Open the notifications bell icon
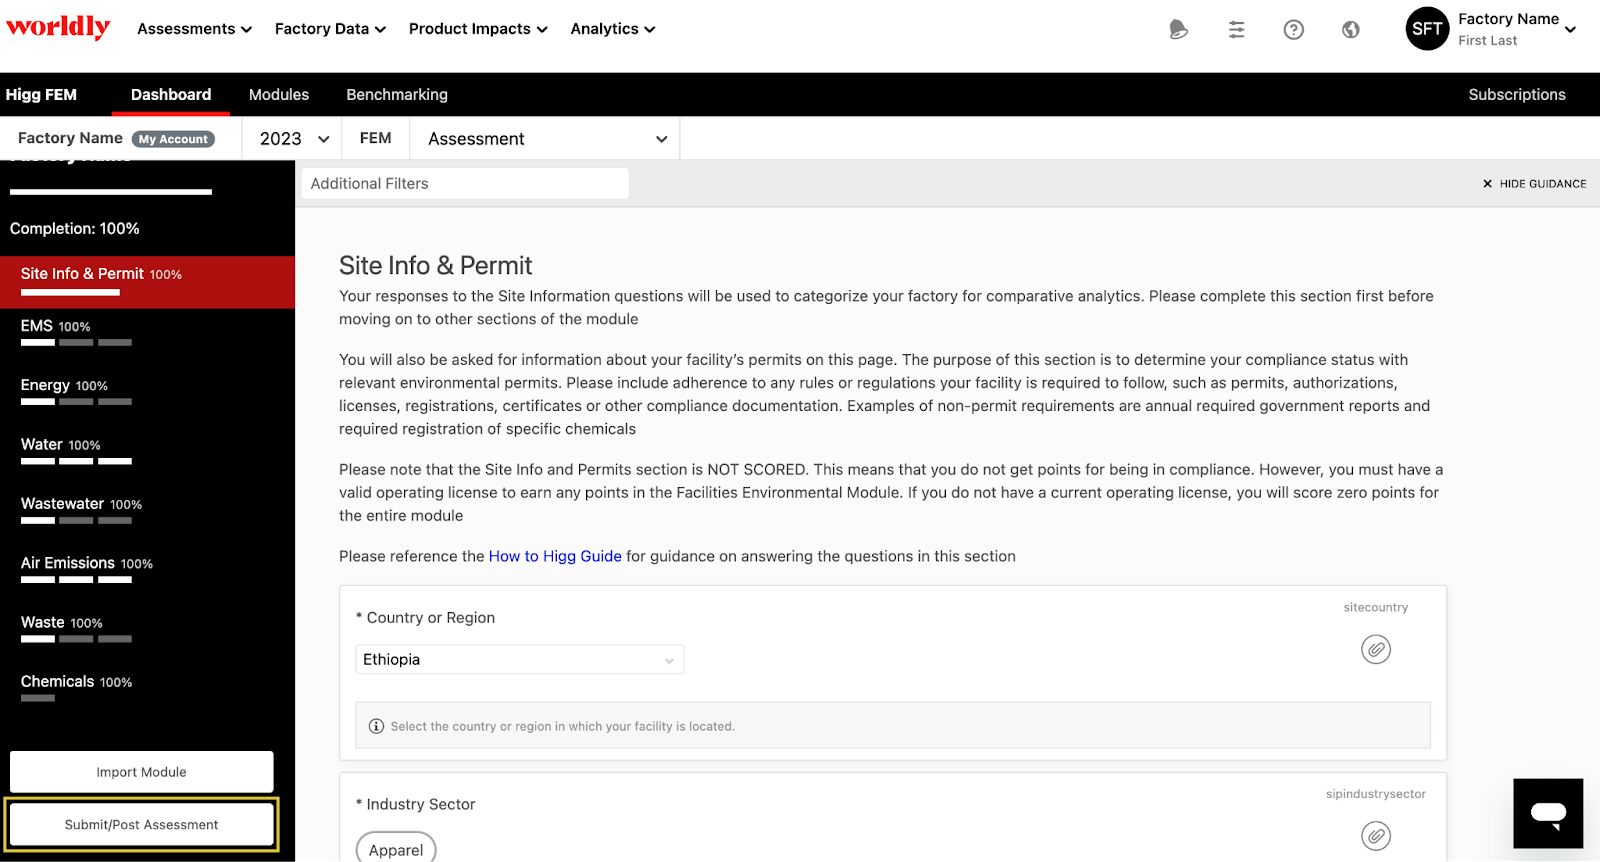 pyautogui.click(x=1179, y=30)
